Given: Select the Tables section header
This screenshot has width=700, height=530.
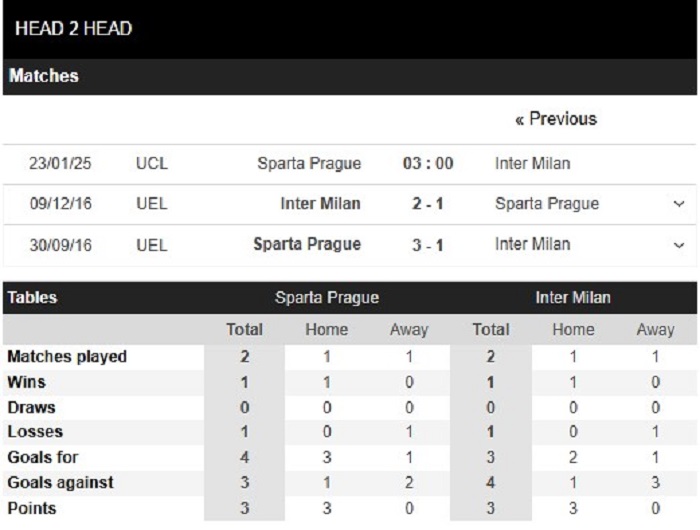Looking at the screenshot, I should pyautogui.click(x=32, y=298).
